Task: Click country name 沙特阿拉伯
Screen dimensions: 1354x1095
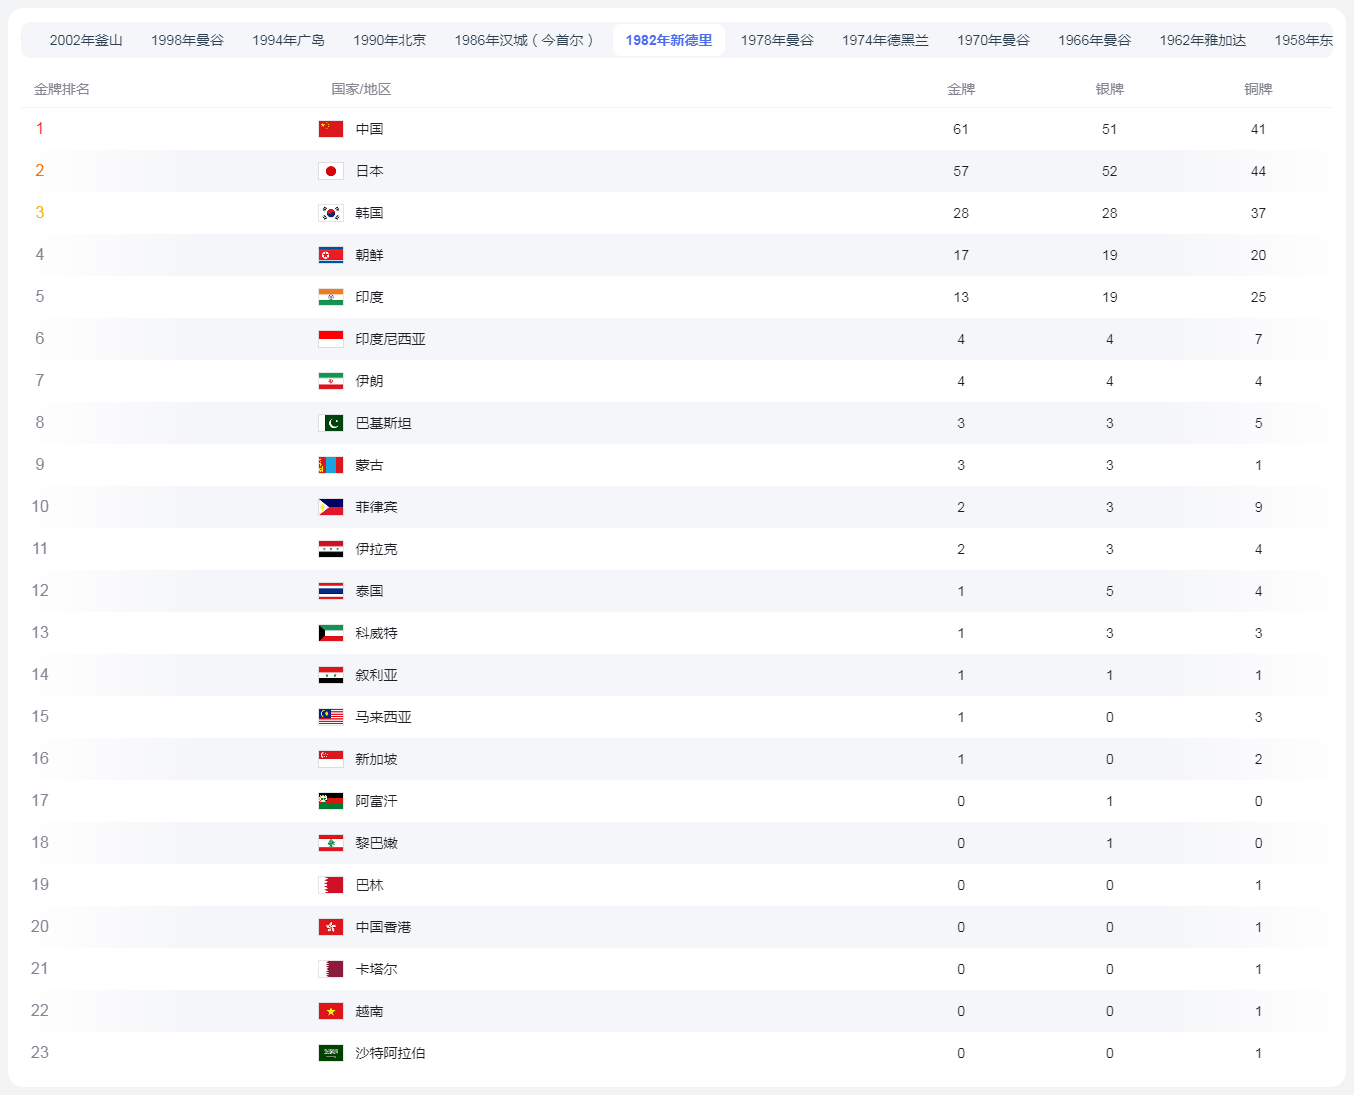Action: point(391,1053)
